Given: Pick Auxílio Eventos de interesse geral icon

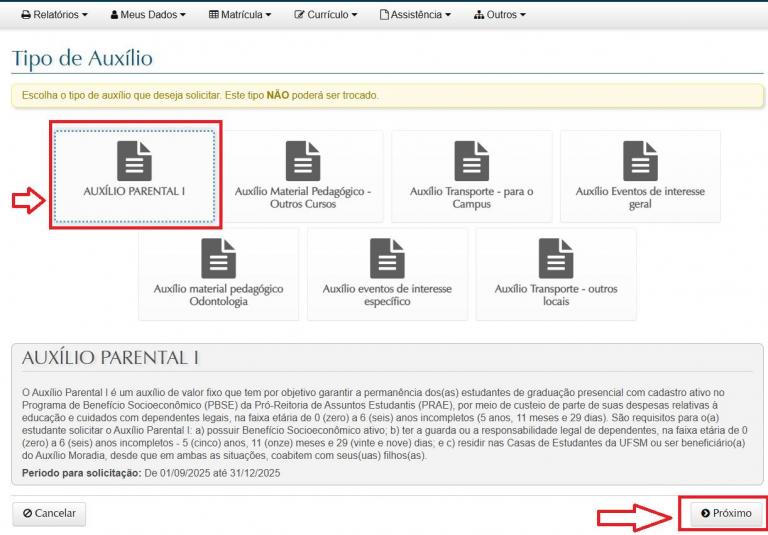Looking at the screenshot, I should [640, 161].
